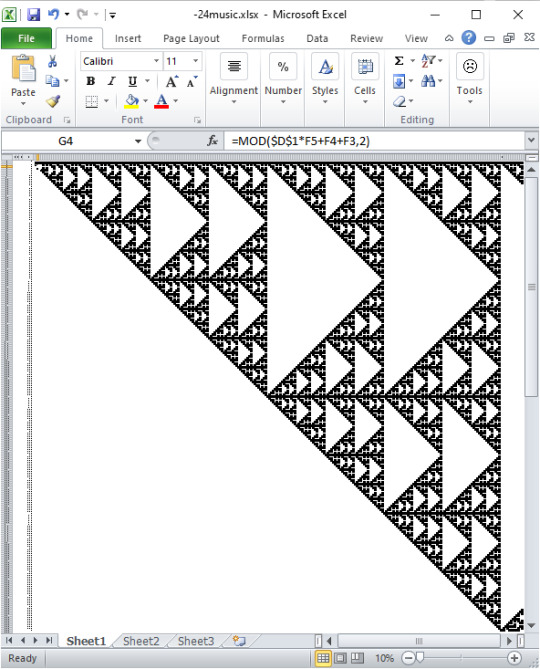Switch to the Page Layout tab

(x=191, y=38)
